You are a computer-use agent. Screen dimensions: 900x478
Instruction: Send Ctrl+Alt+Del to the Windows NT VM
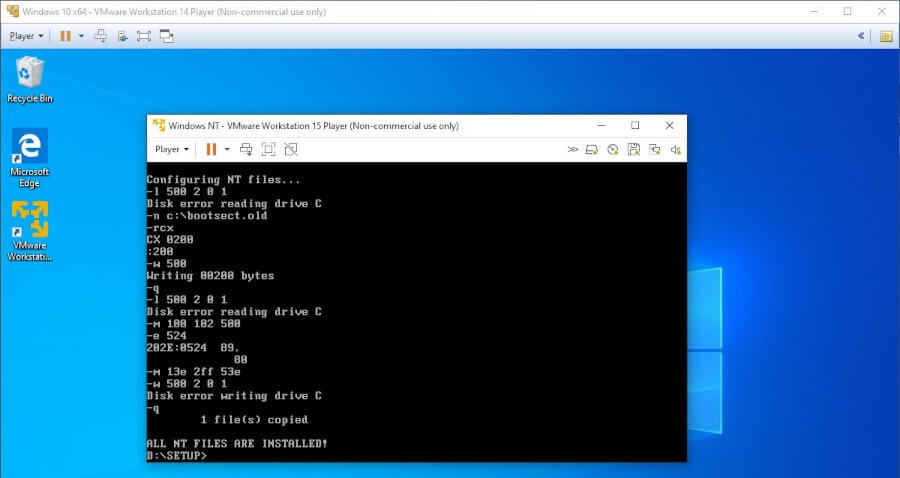pyautogui.click(x=246, y=149)
